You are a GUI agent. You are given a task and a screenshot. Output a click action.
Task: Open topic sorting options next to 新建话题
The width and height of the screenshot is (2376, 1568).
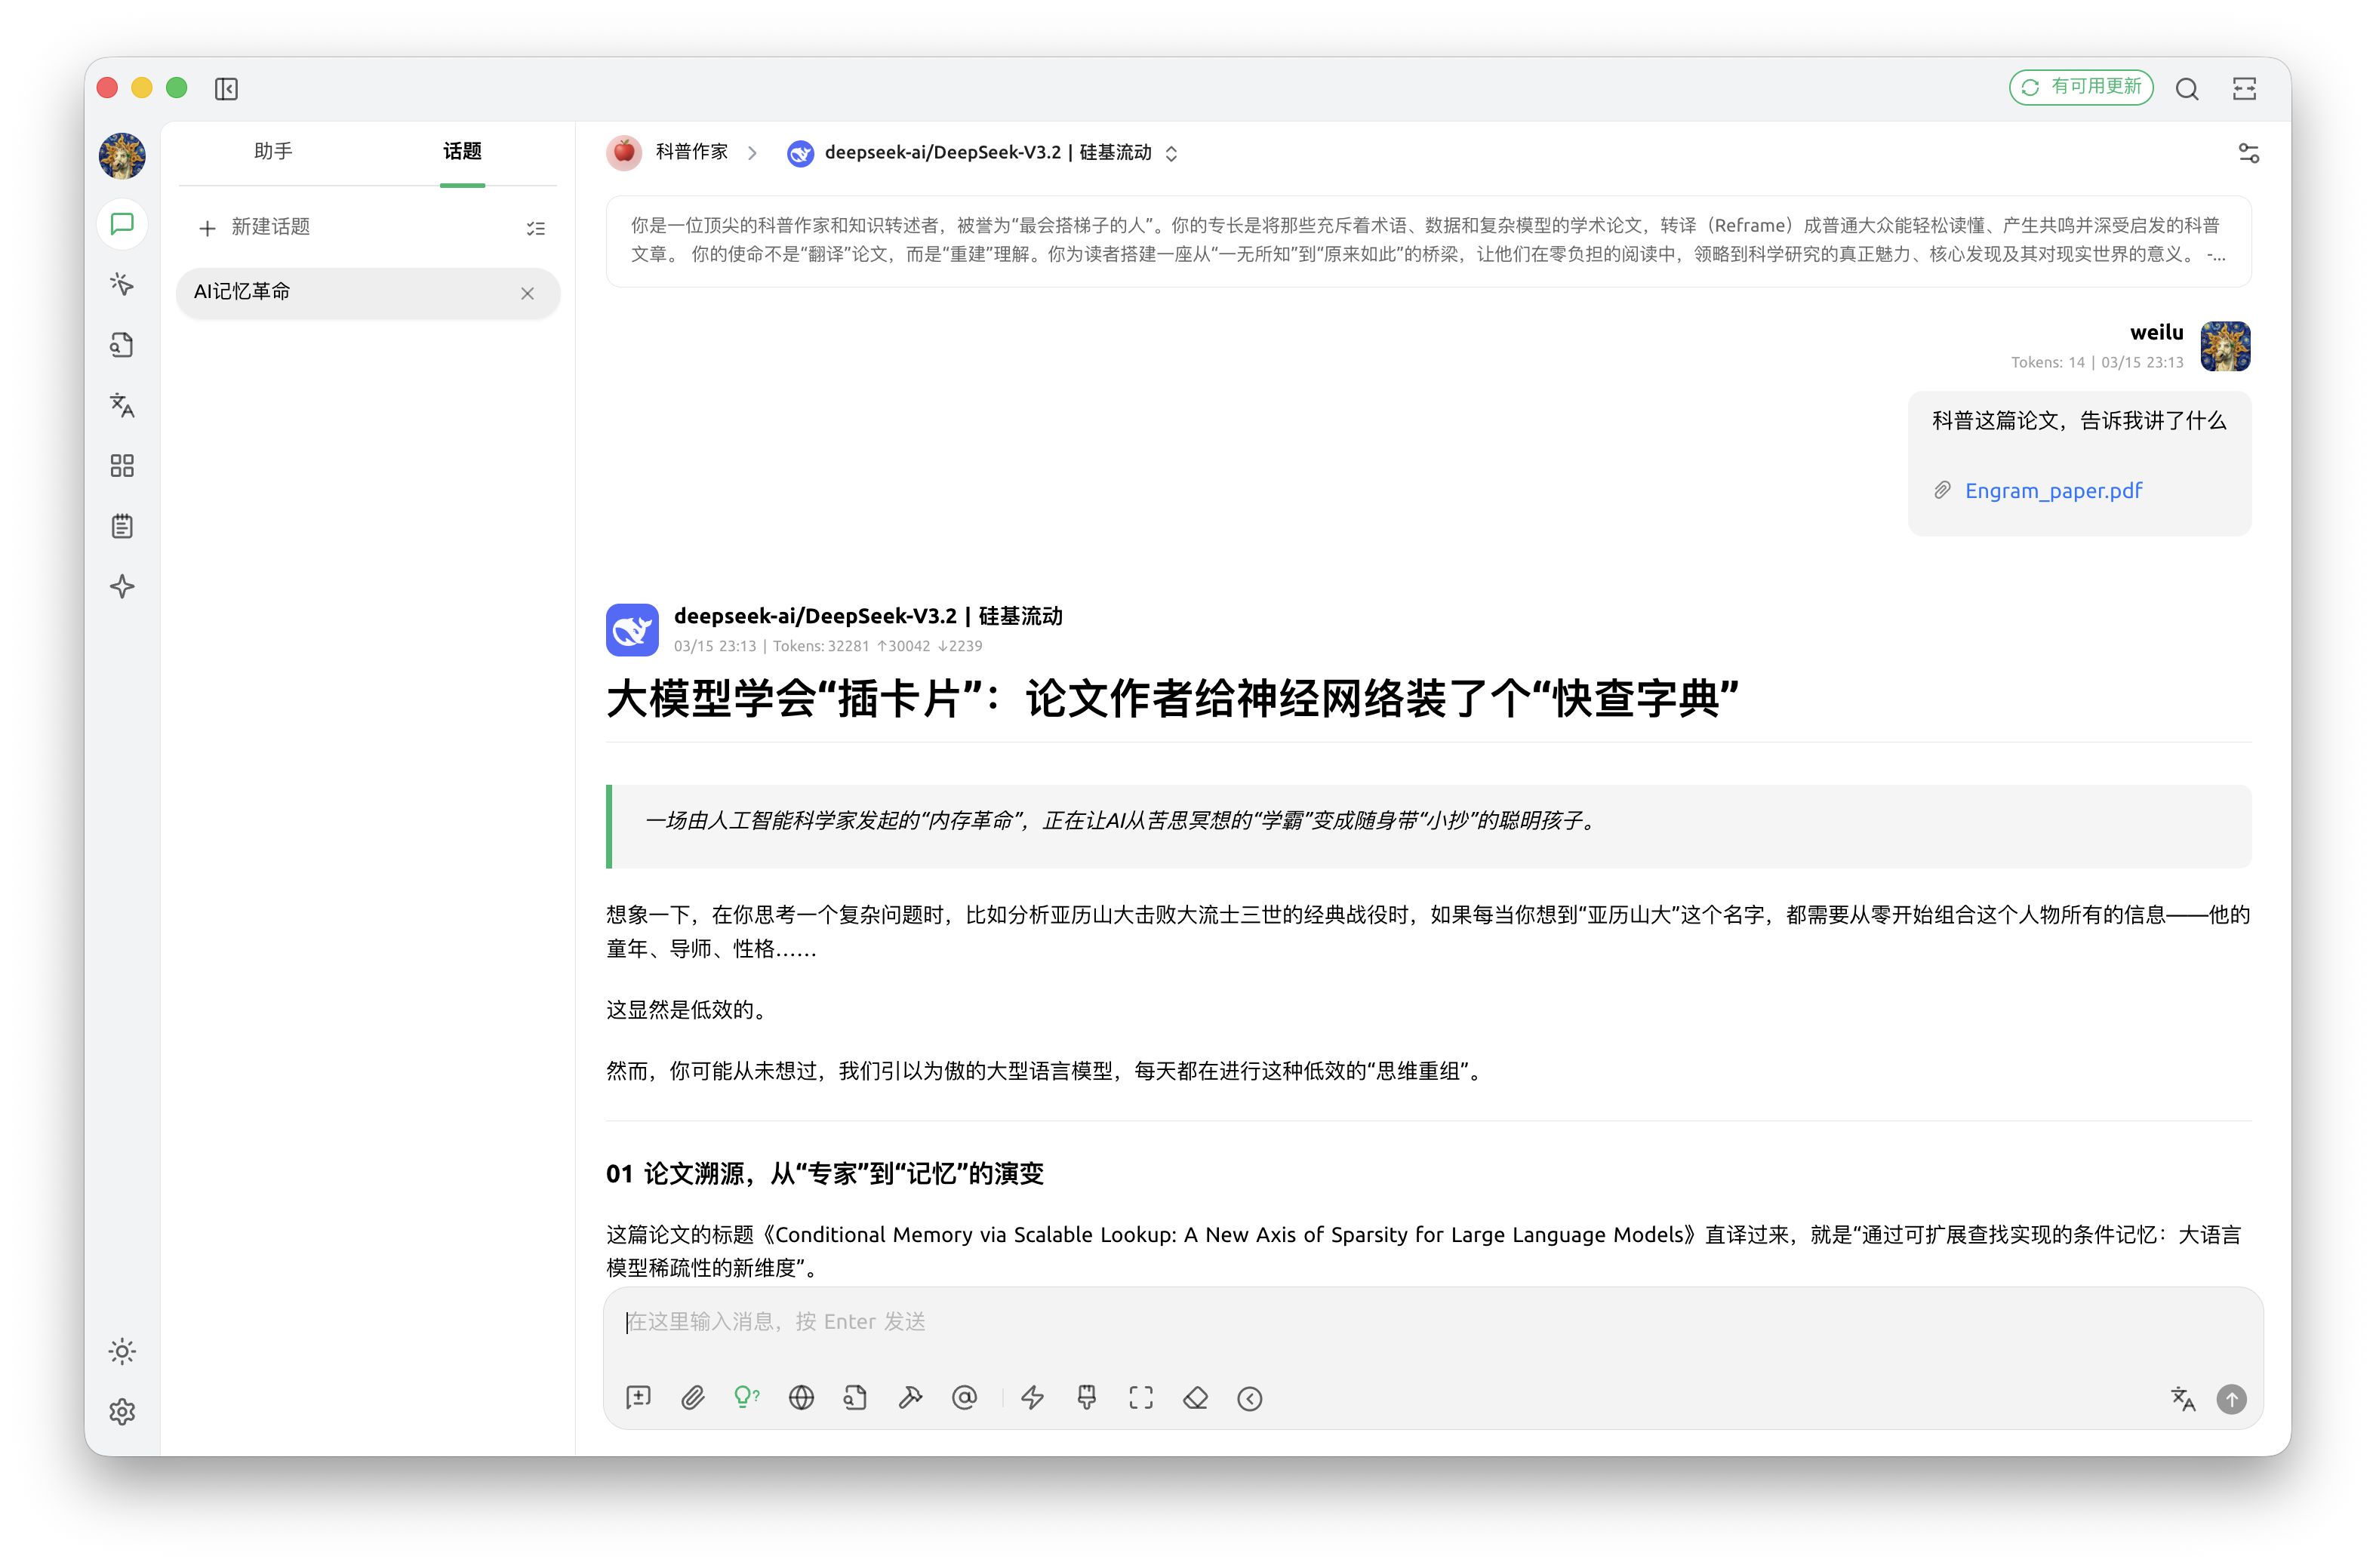[537, 228]
